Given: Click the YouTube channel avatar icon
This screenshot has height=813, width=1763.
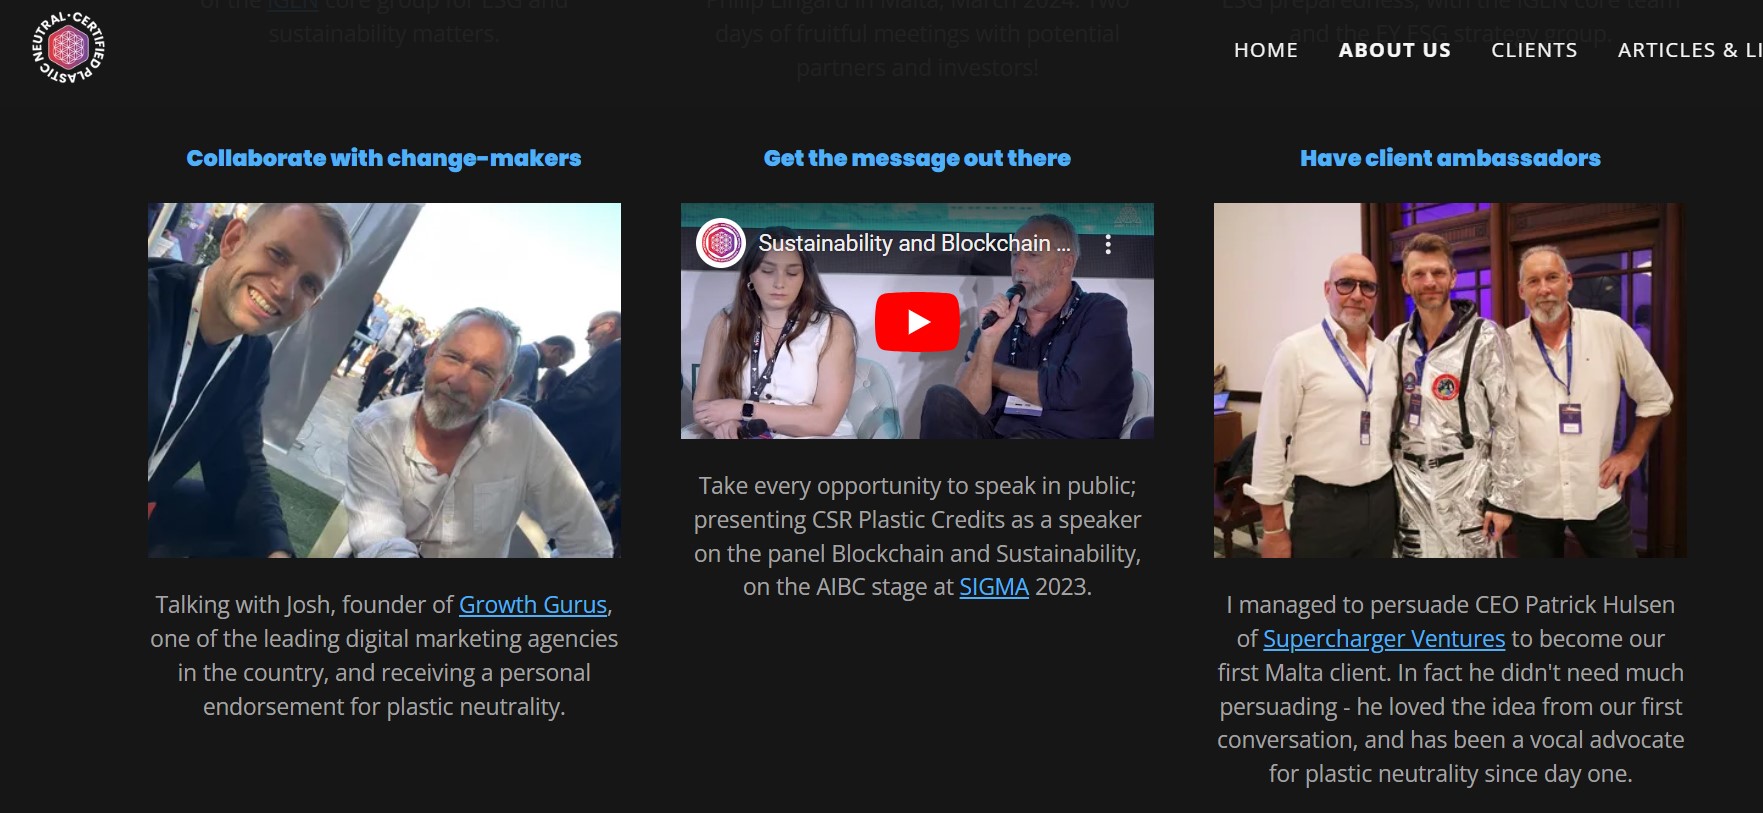Looking at the screenshot, I should click(721, 243).
